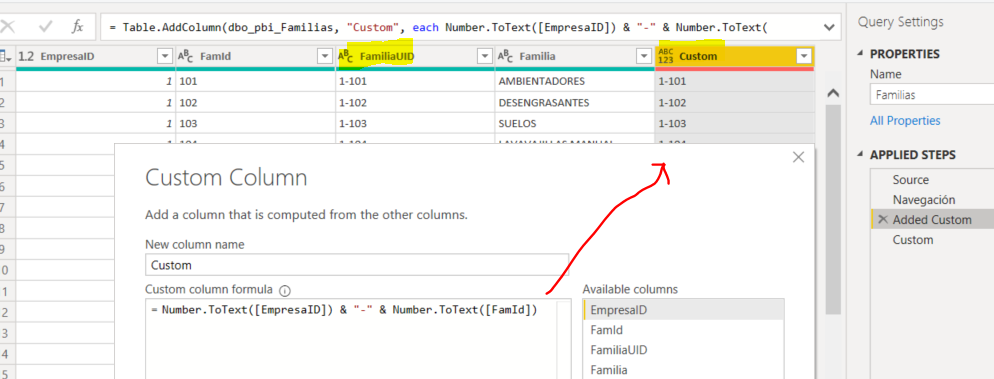Open the All Properties link
Screen dimensions: 994x379
905,120
